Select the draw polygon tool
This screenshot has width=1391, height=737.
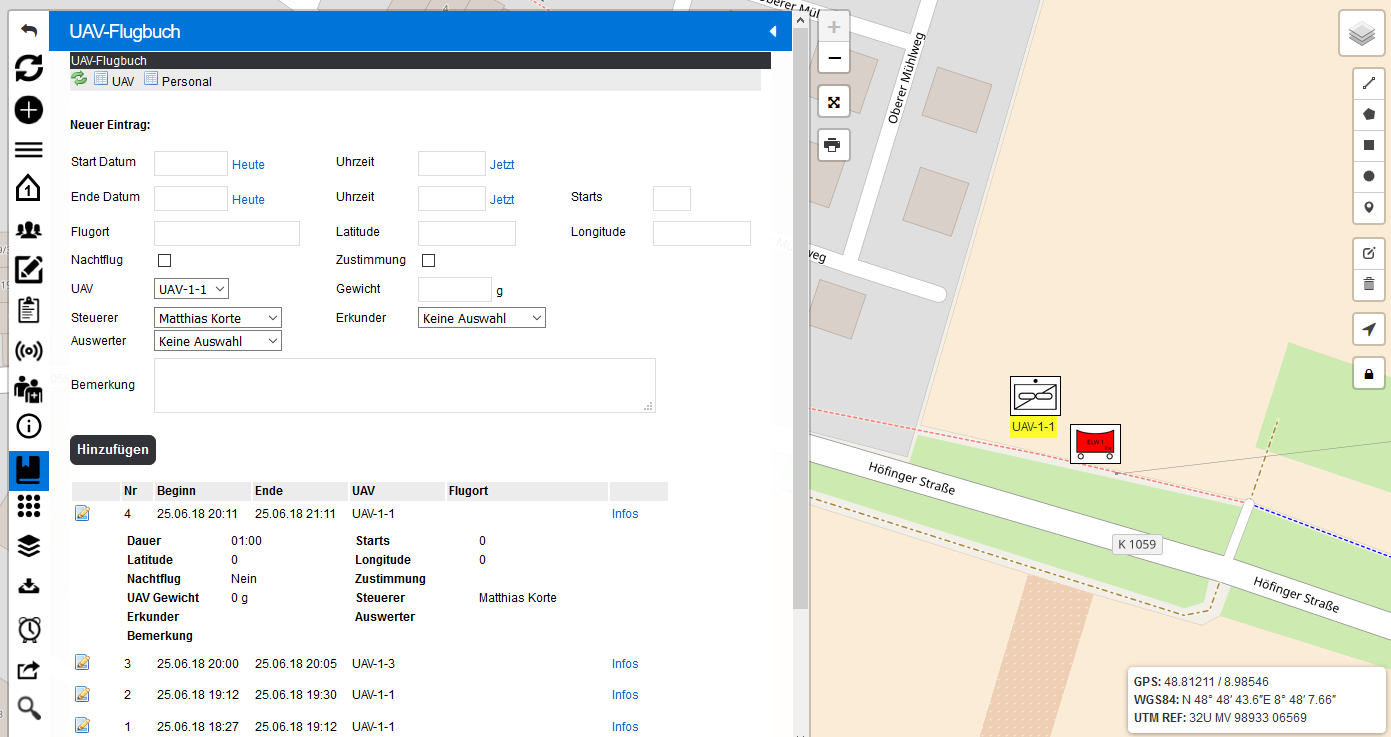[1368, 114]
